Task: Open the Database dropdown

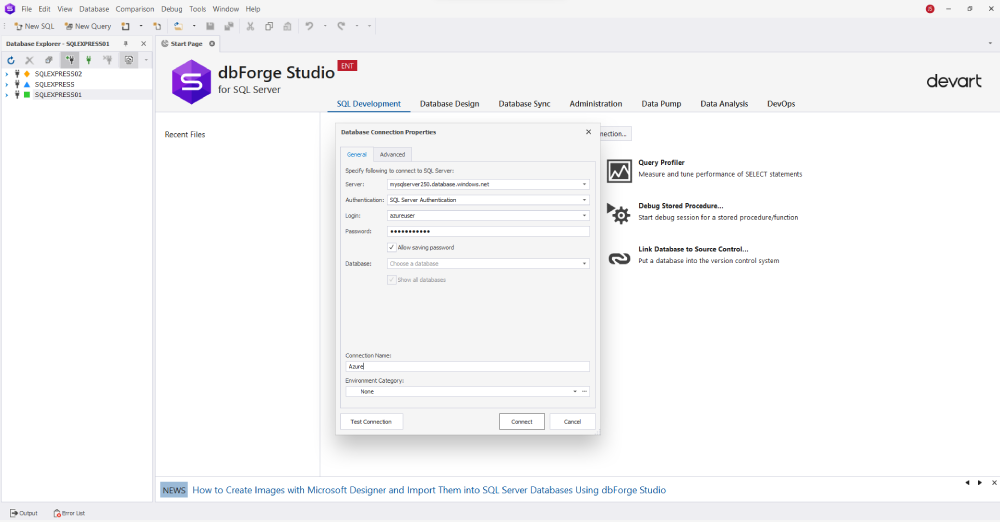Action: click(584, 264)
